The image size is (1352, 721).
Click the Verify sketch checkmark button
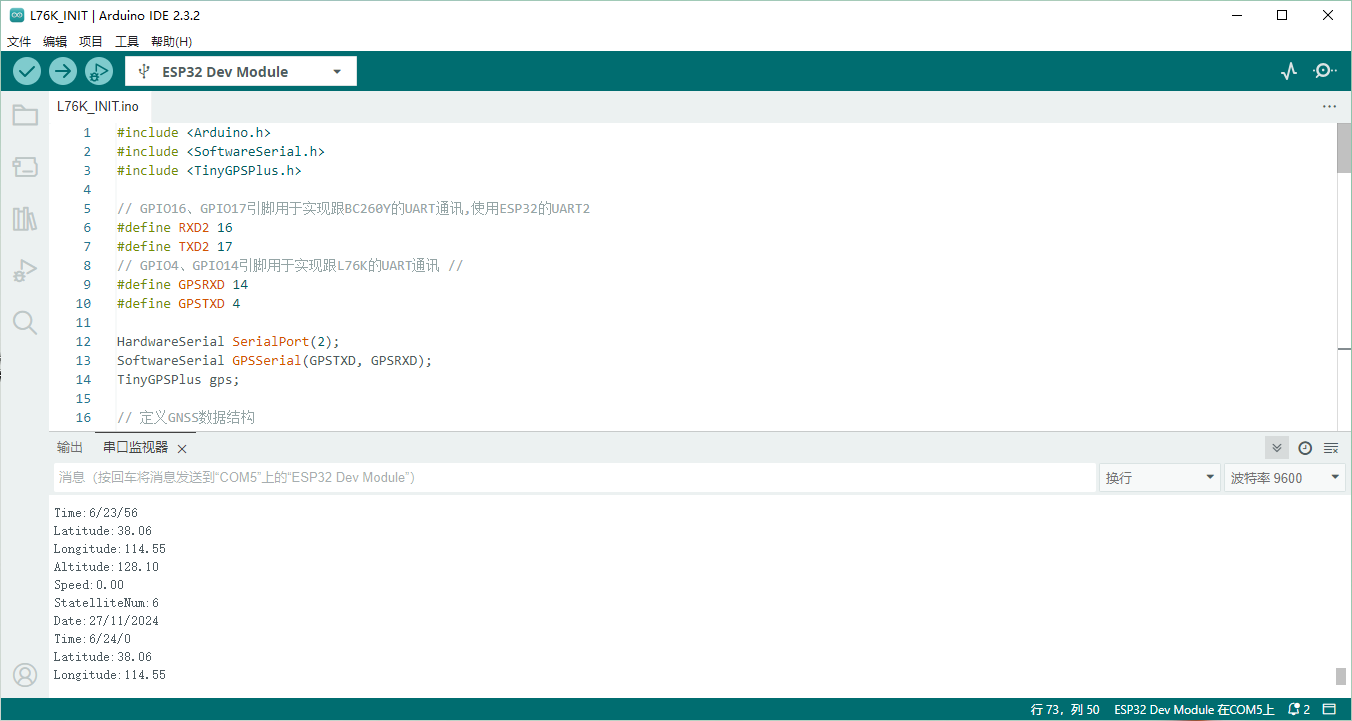tap(27, 71)
